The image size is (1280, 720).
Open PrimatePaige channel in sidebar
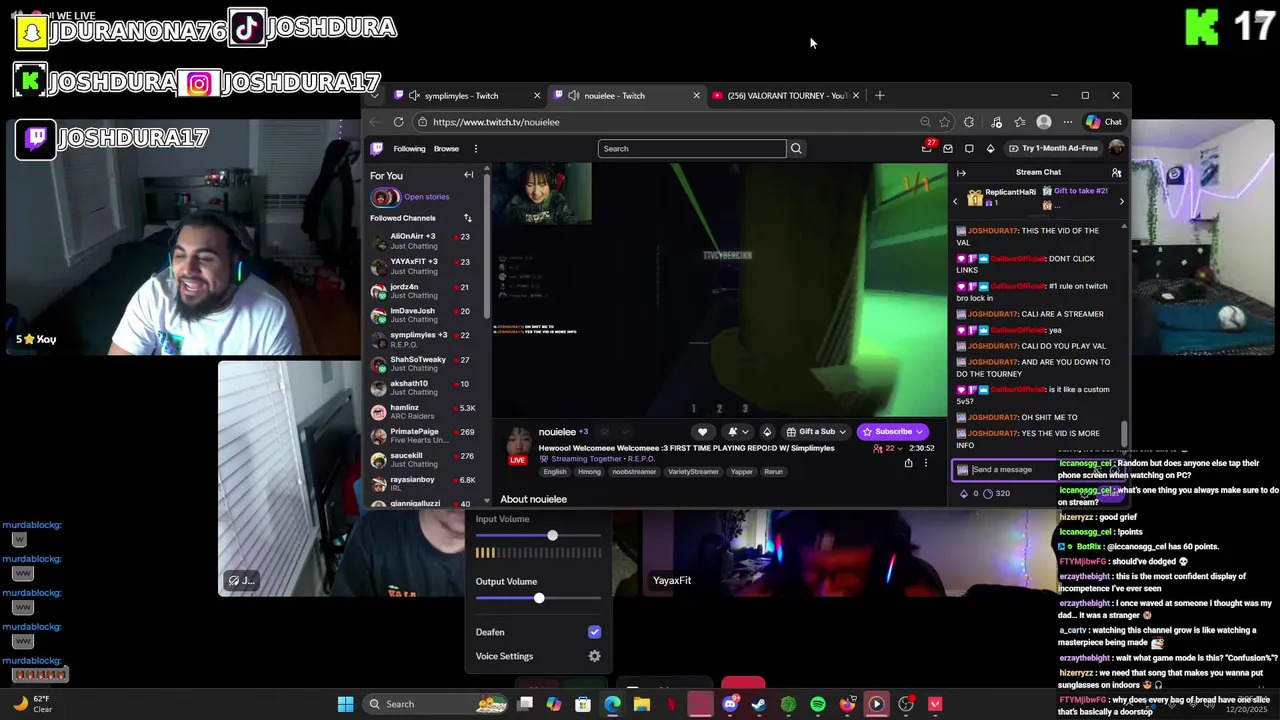(425, 436)
